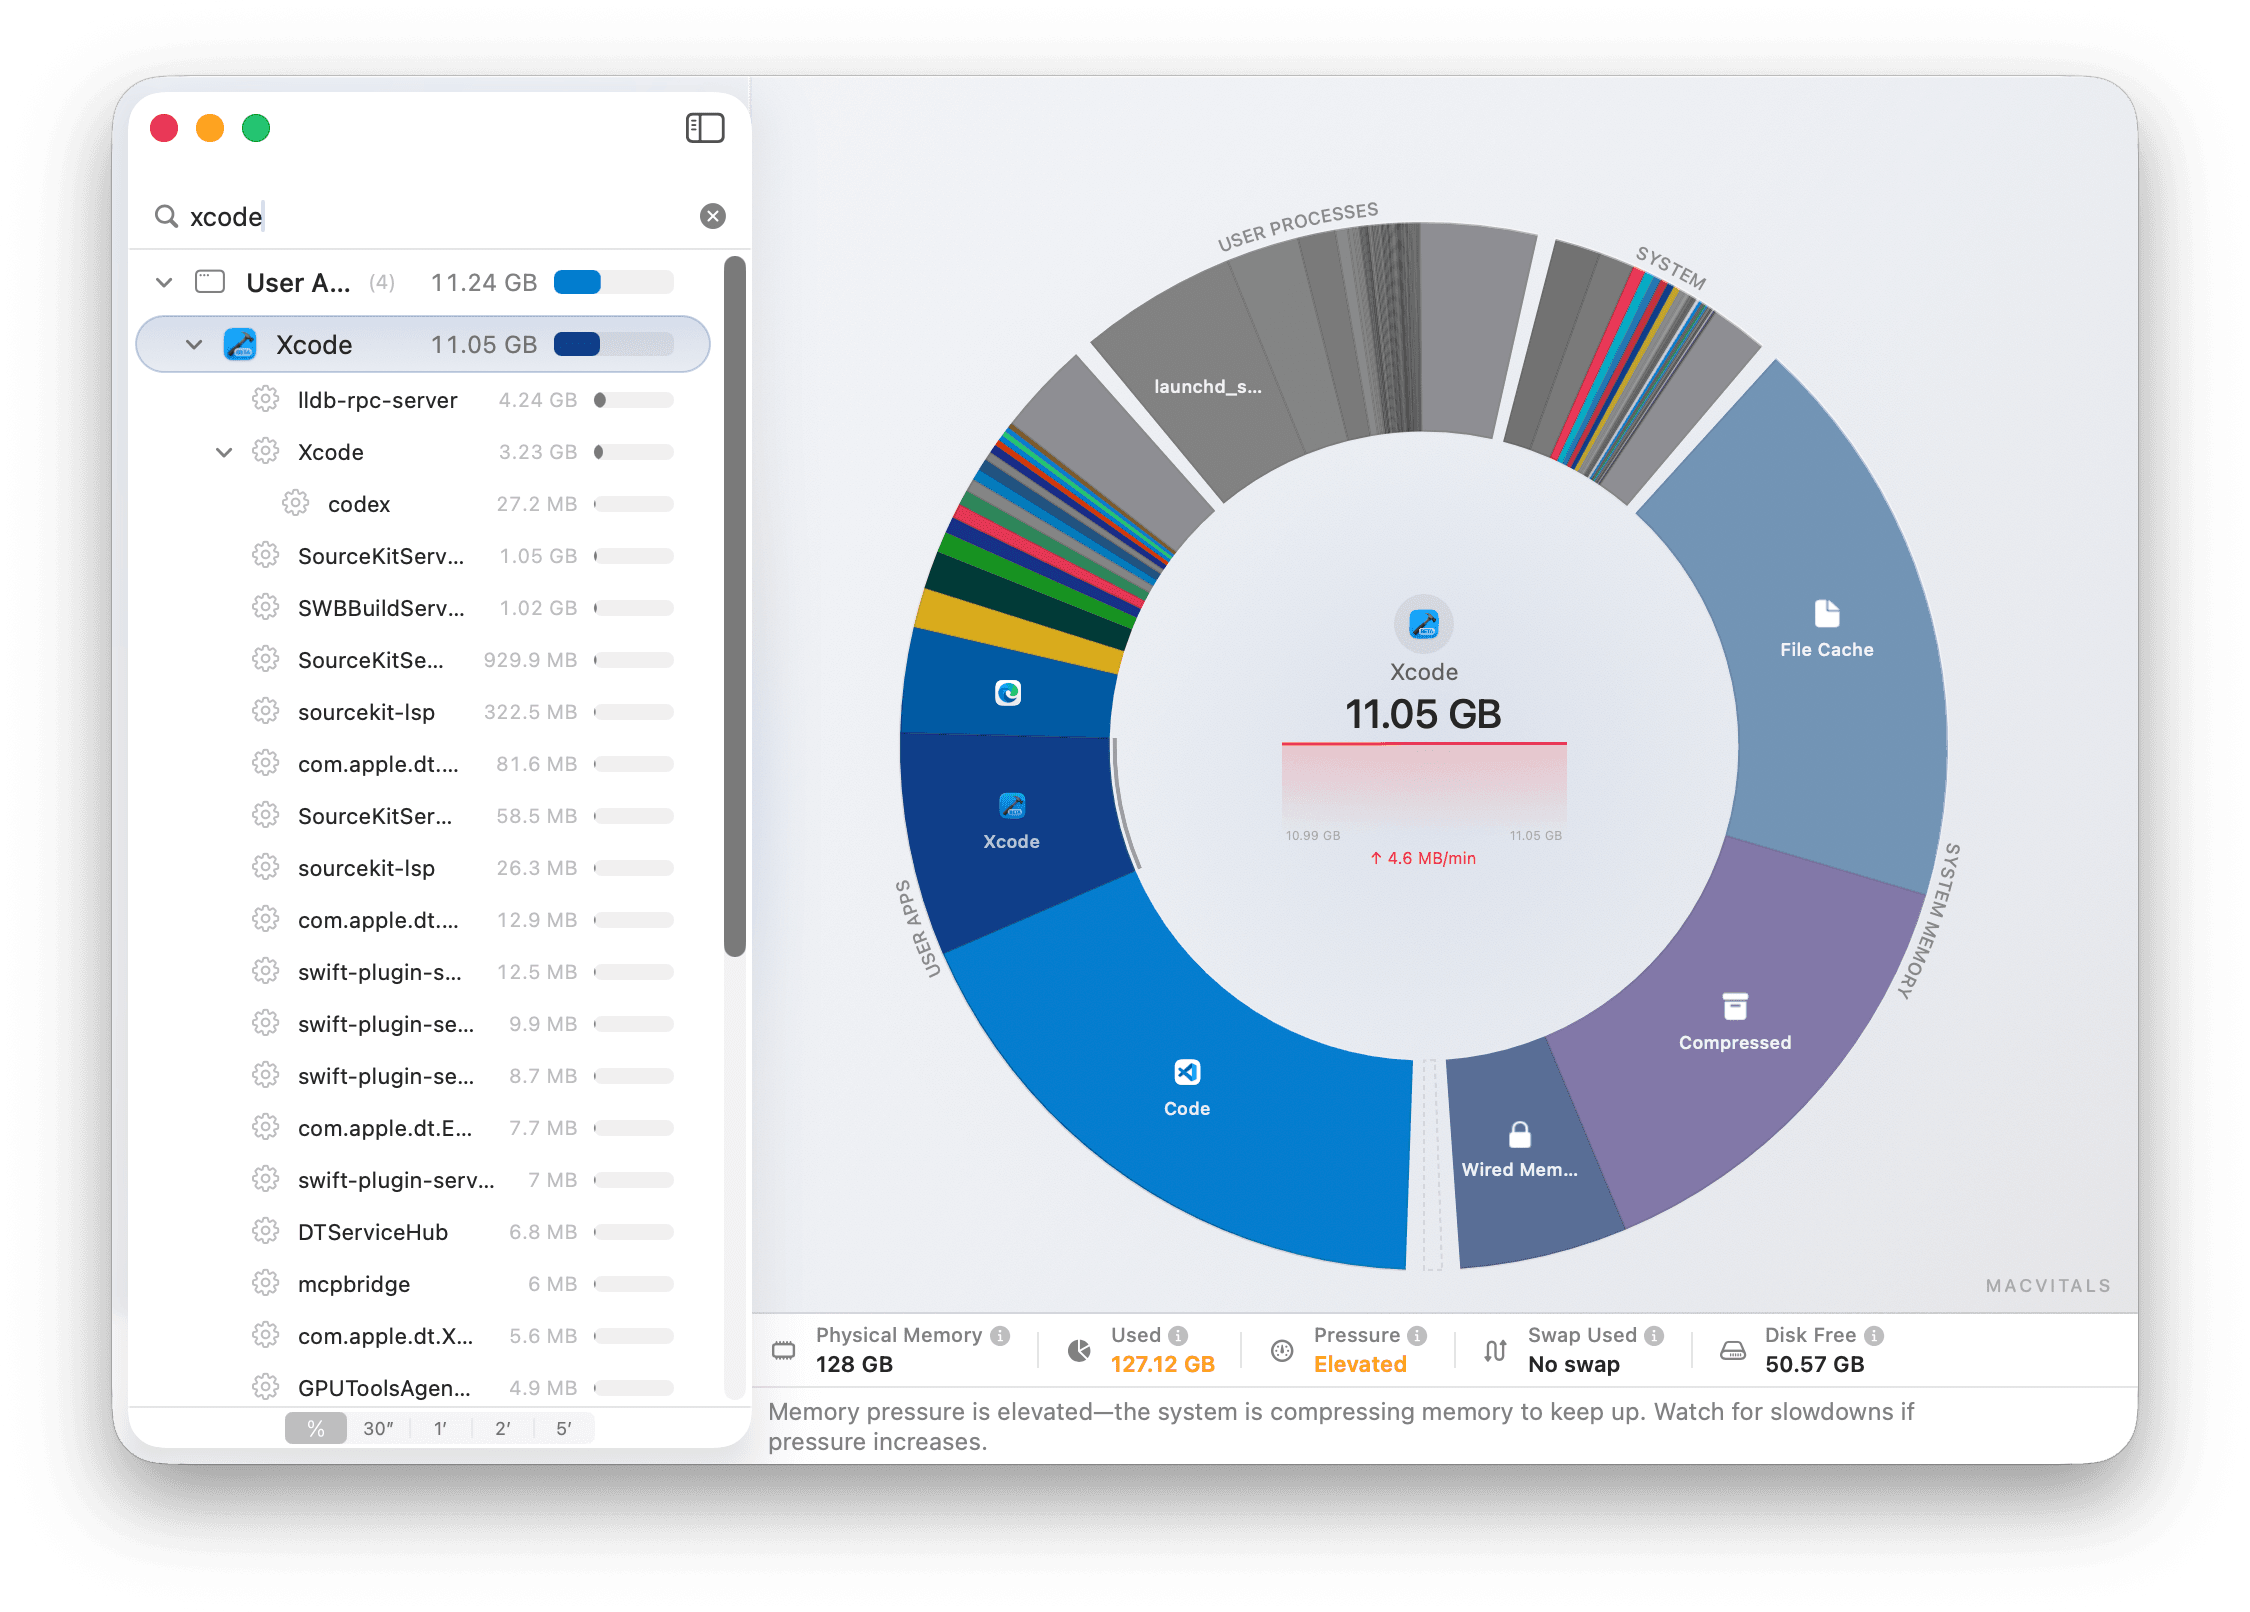Toggle the percent display mode
Screen dimensions: 2250x1612
tap(316, 1428)
